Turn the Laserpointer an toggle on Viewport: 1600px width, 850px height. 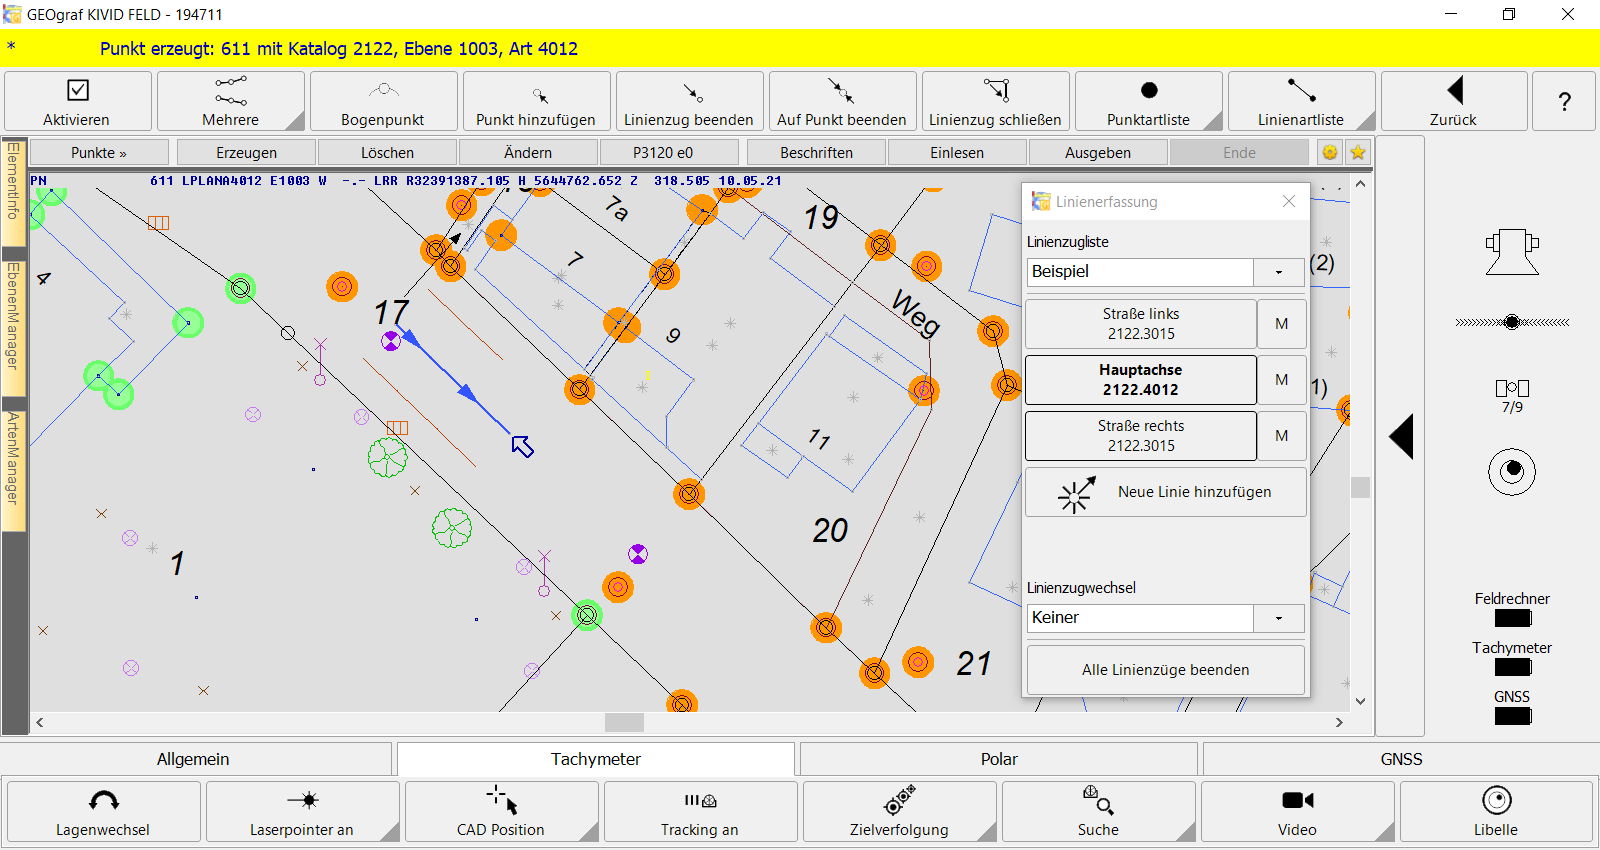tap(302, 811)
